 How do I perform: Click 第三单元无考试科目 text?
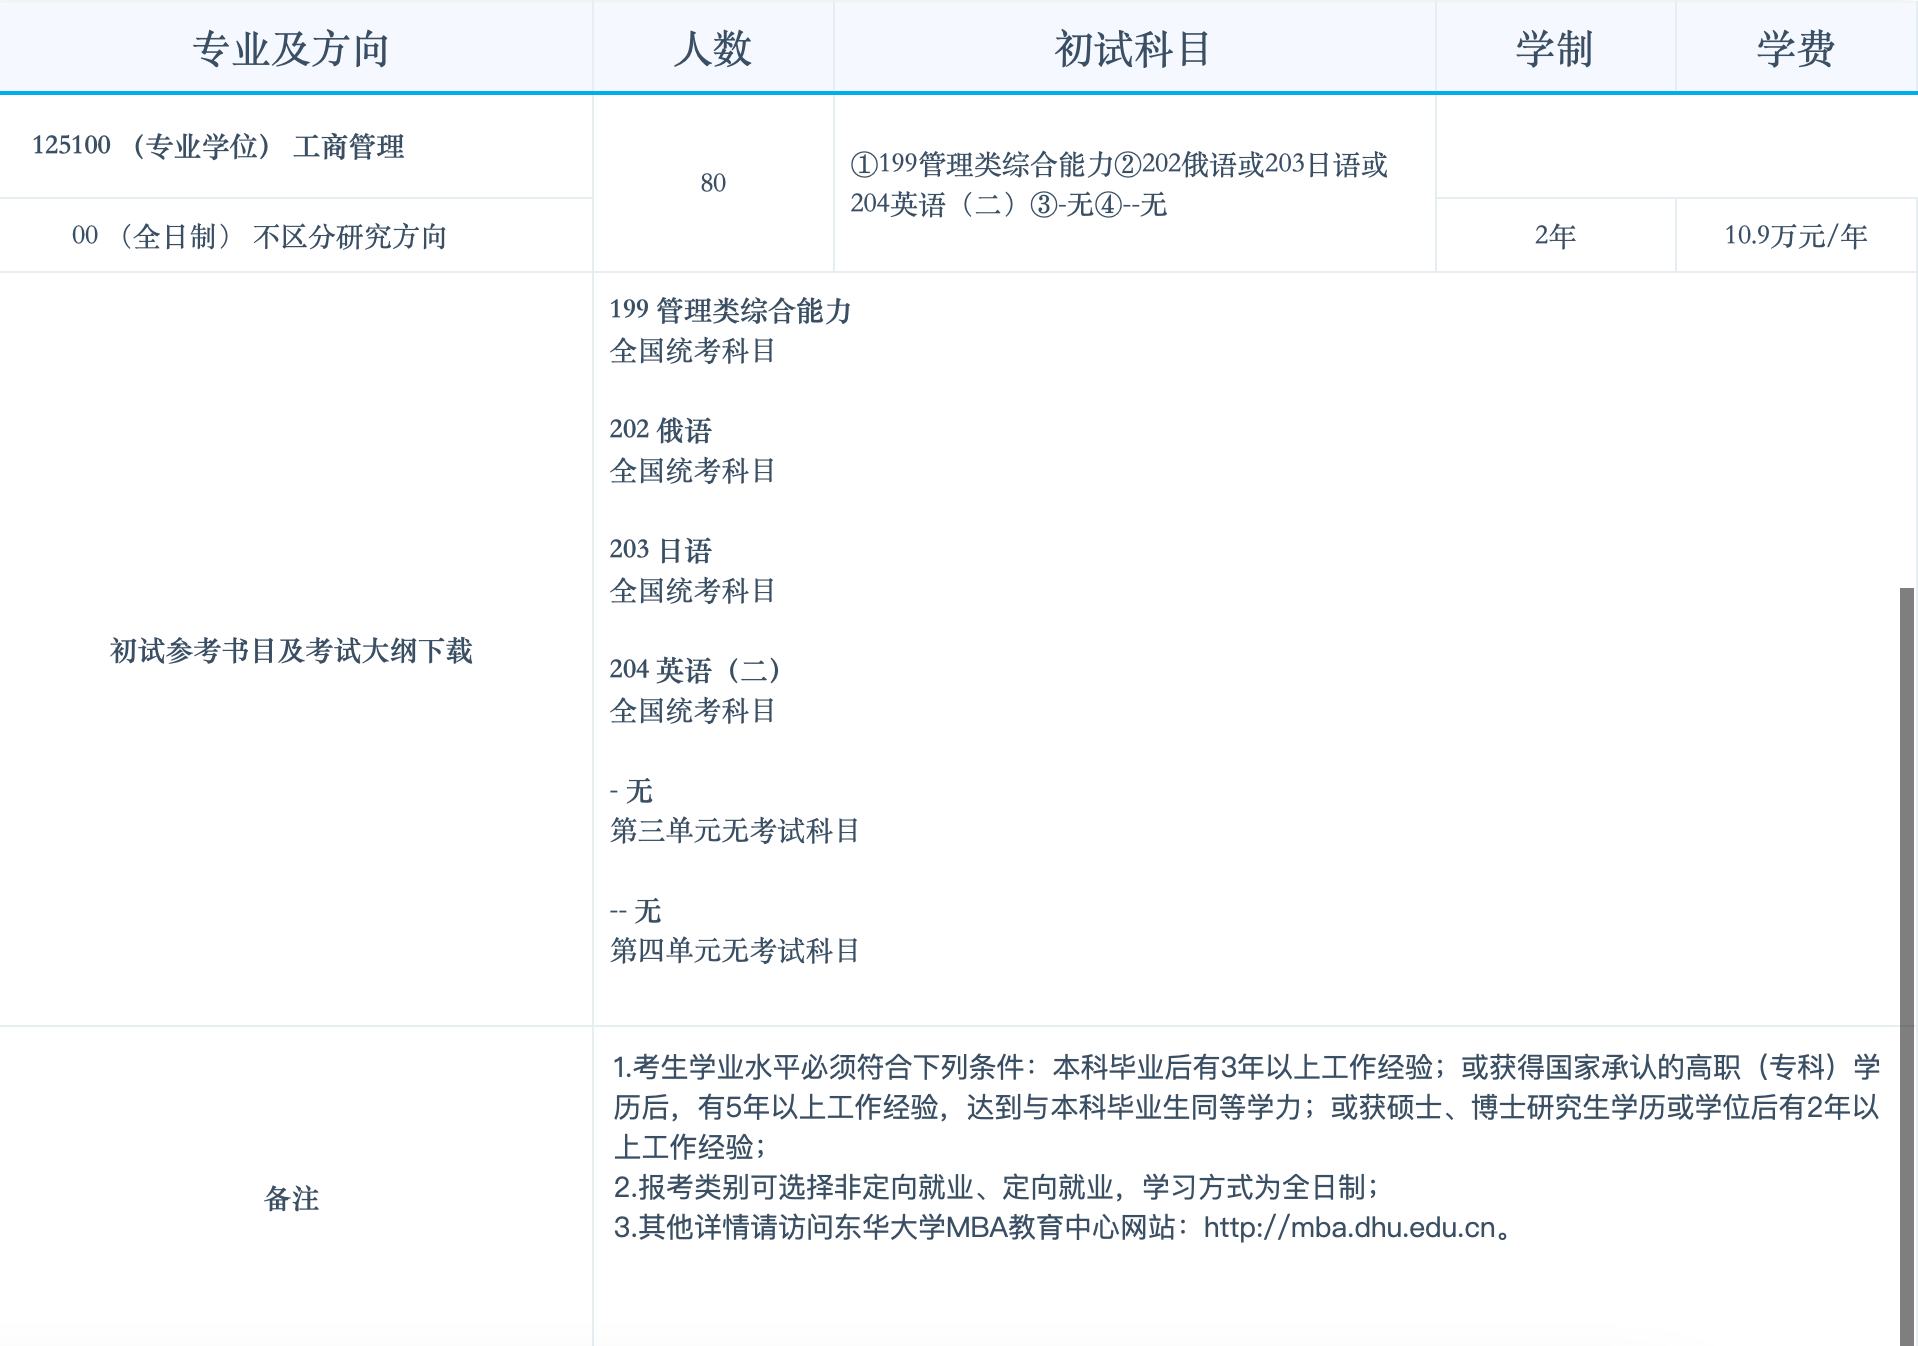coord(734,831)
